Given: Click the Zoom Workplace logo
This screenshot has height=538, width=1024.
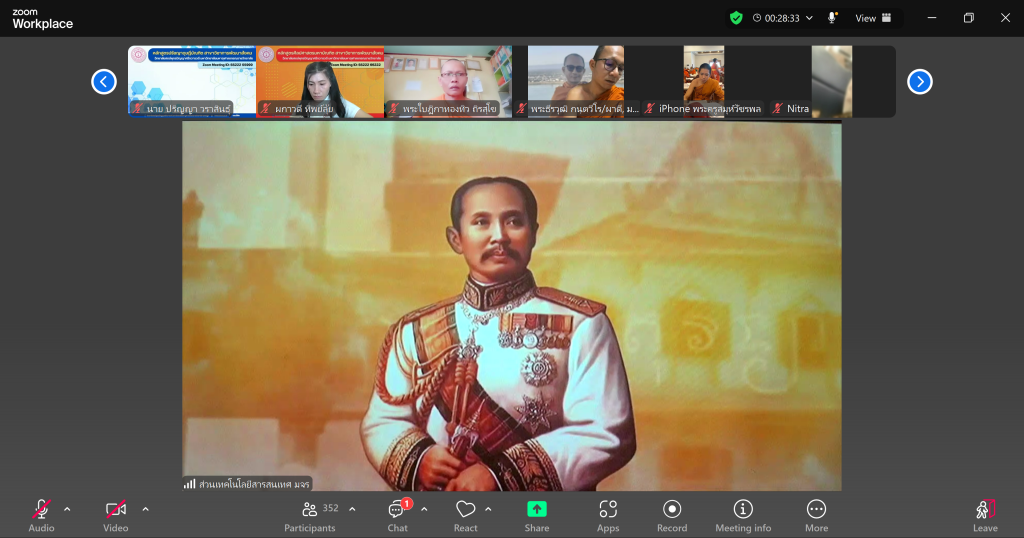Looking at the screenshot, I should (x=42, y=19).
